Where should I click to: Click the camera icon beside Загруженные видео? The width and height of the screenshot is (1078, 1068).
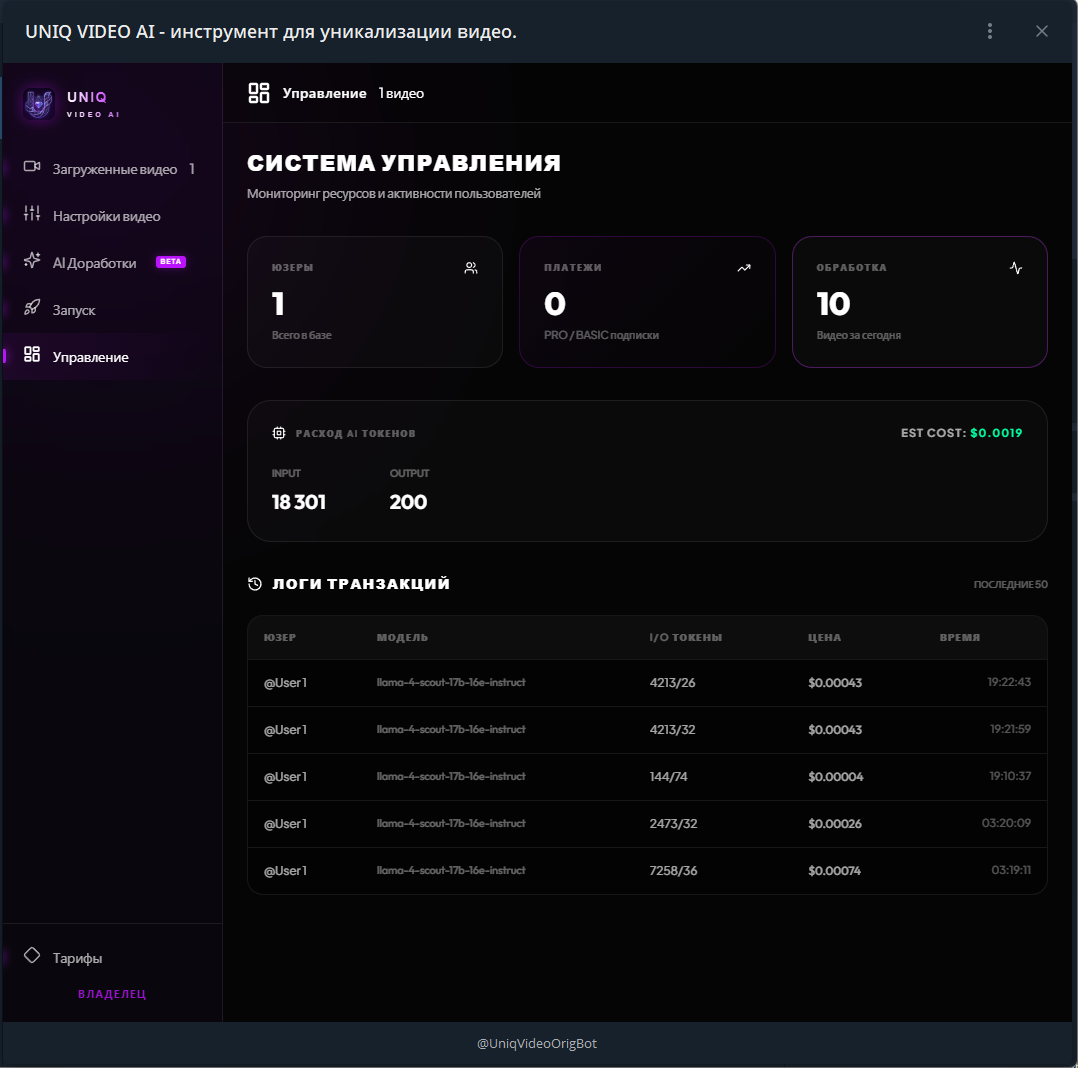[32, 167]
